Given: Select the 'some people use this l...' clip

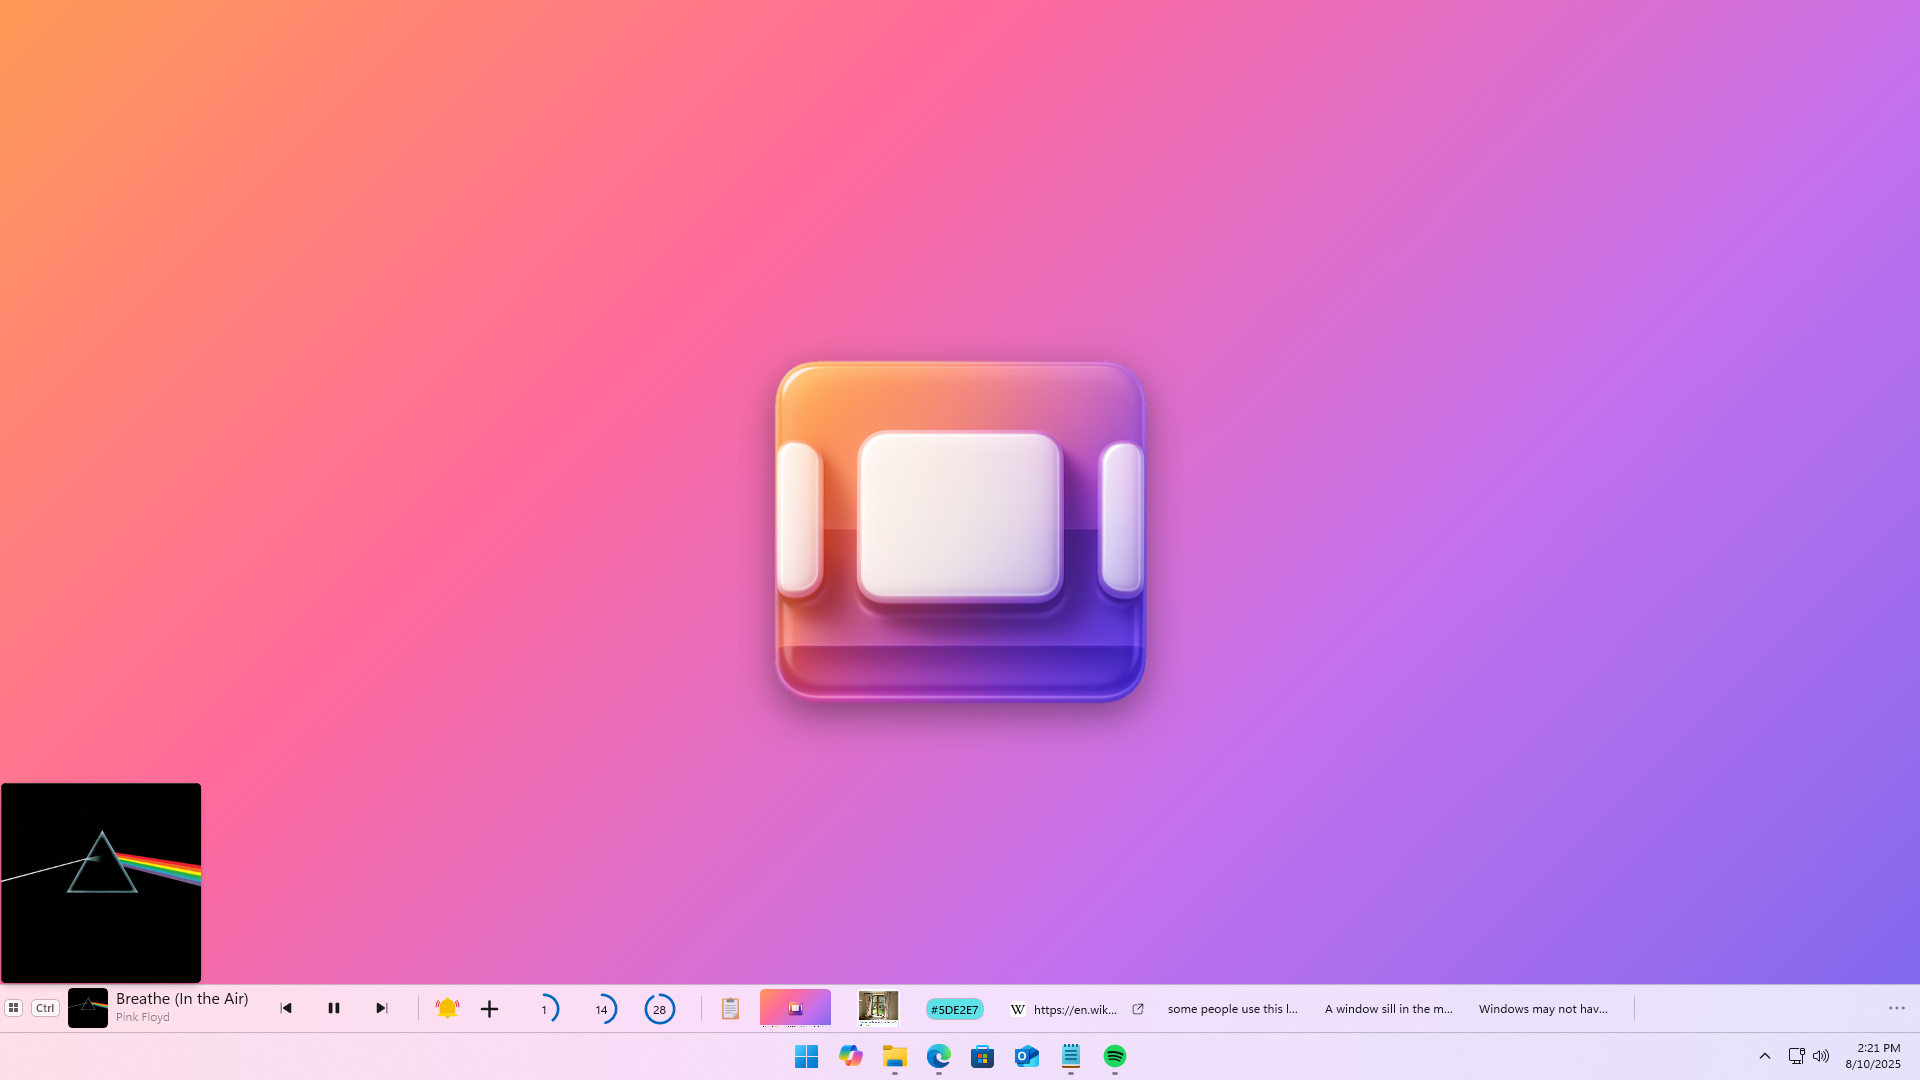Looking at the screenshot, I should (1232, 1009).
